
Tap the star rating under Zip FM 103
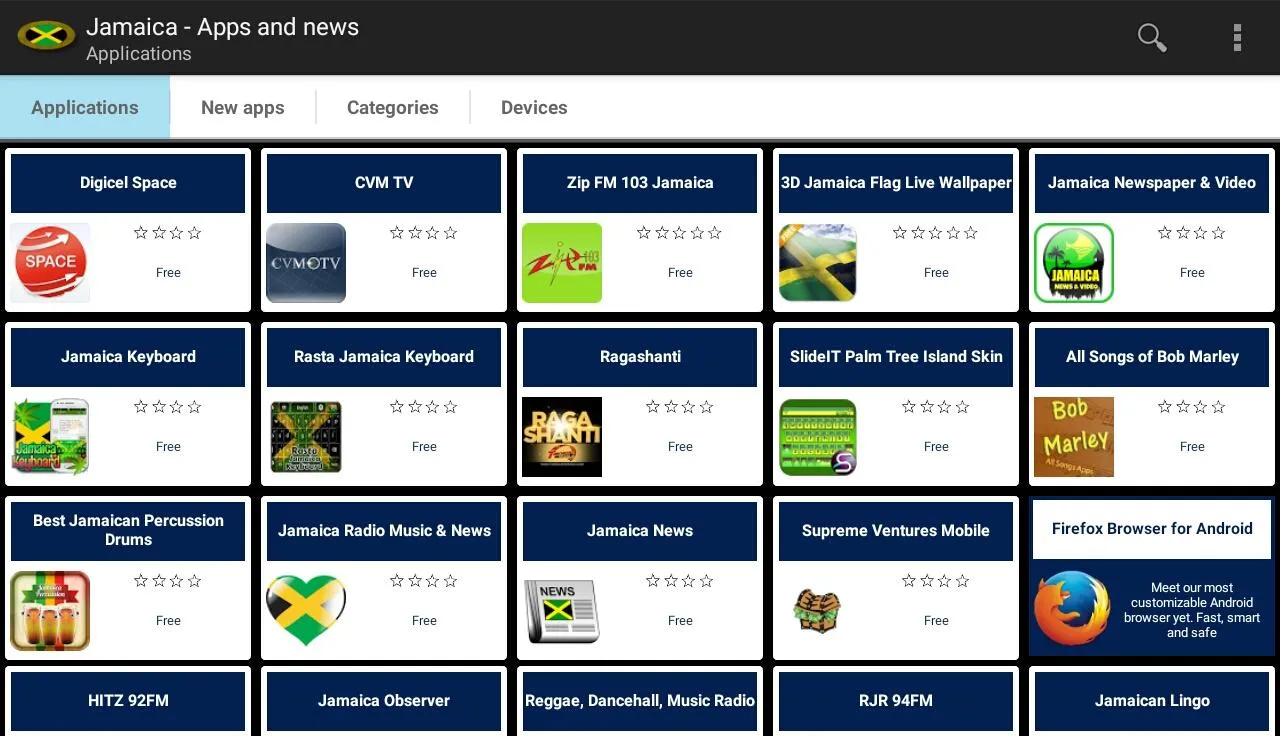[x=680, y=233]
